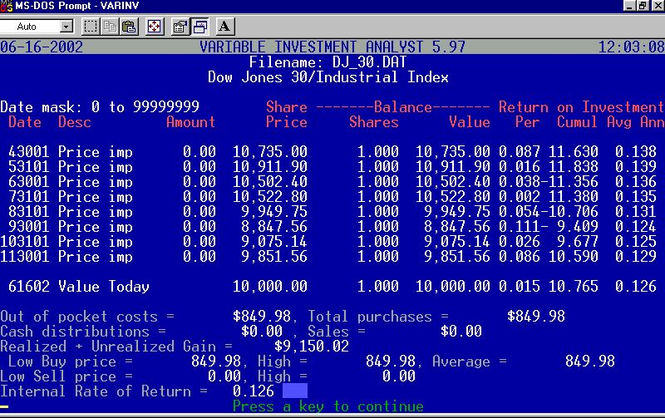Click 'Low Sell price =' label
The height and width of the screenshot is (418, 665).
[67, 376]
